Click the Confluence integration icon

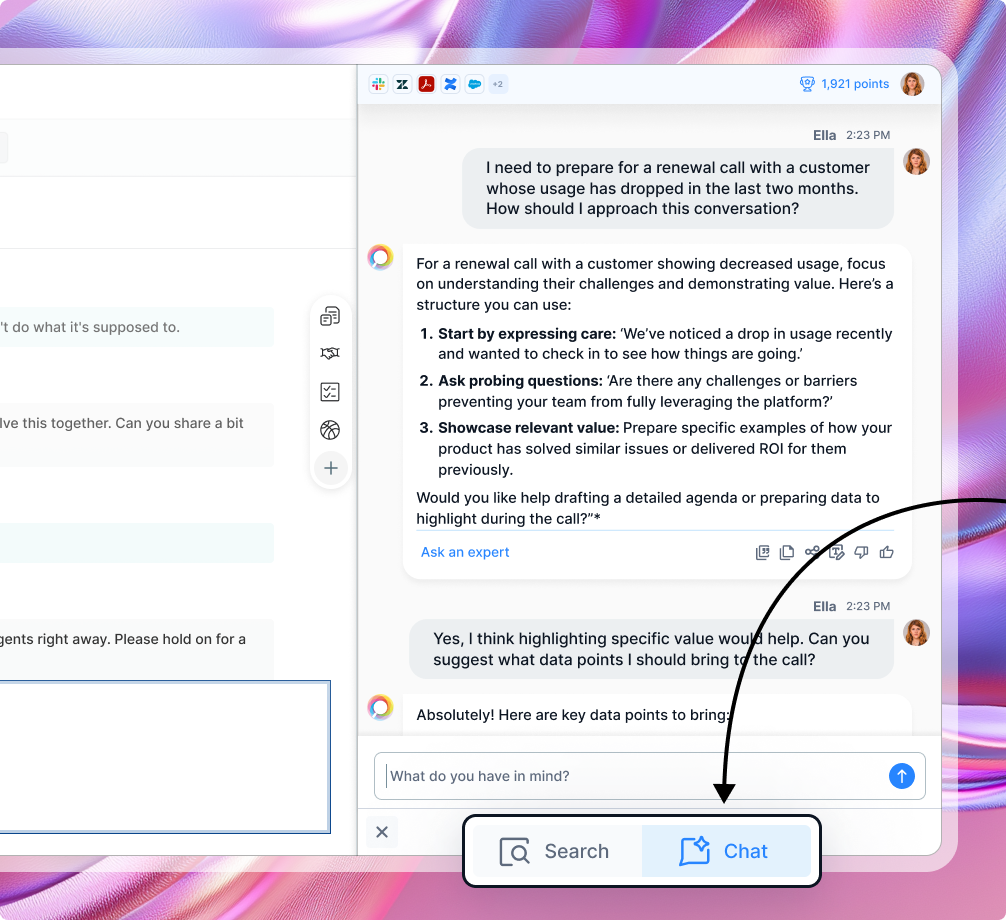pyautogui.click(x=450, y=85)
